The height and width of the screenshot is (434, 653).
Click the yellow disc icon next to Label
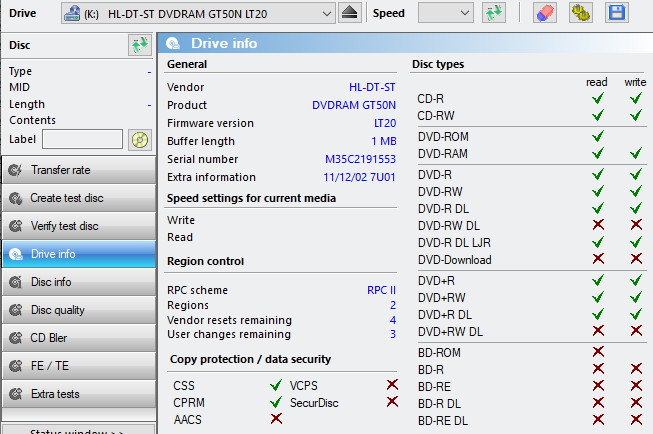pos(140,140)
